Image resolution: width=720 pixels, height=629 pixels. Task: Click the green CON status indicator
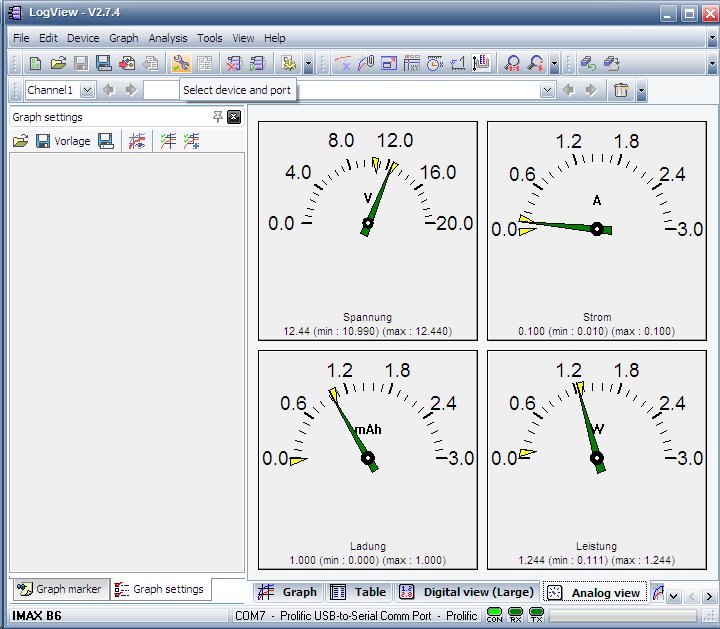coord(494,614)
